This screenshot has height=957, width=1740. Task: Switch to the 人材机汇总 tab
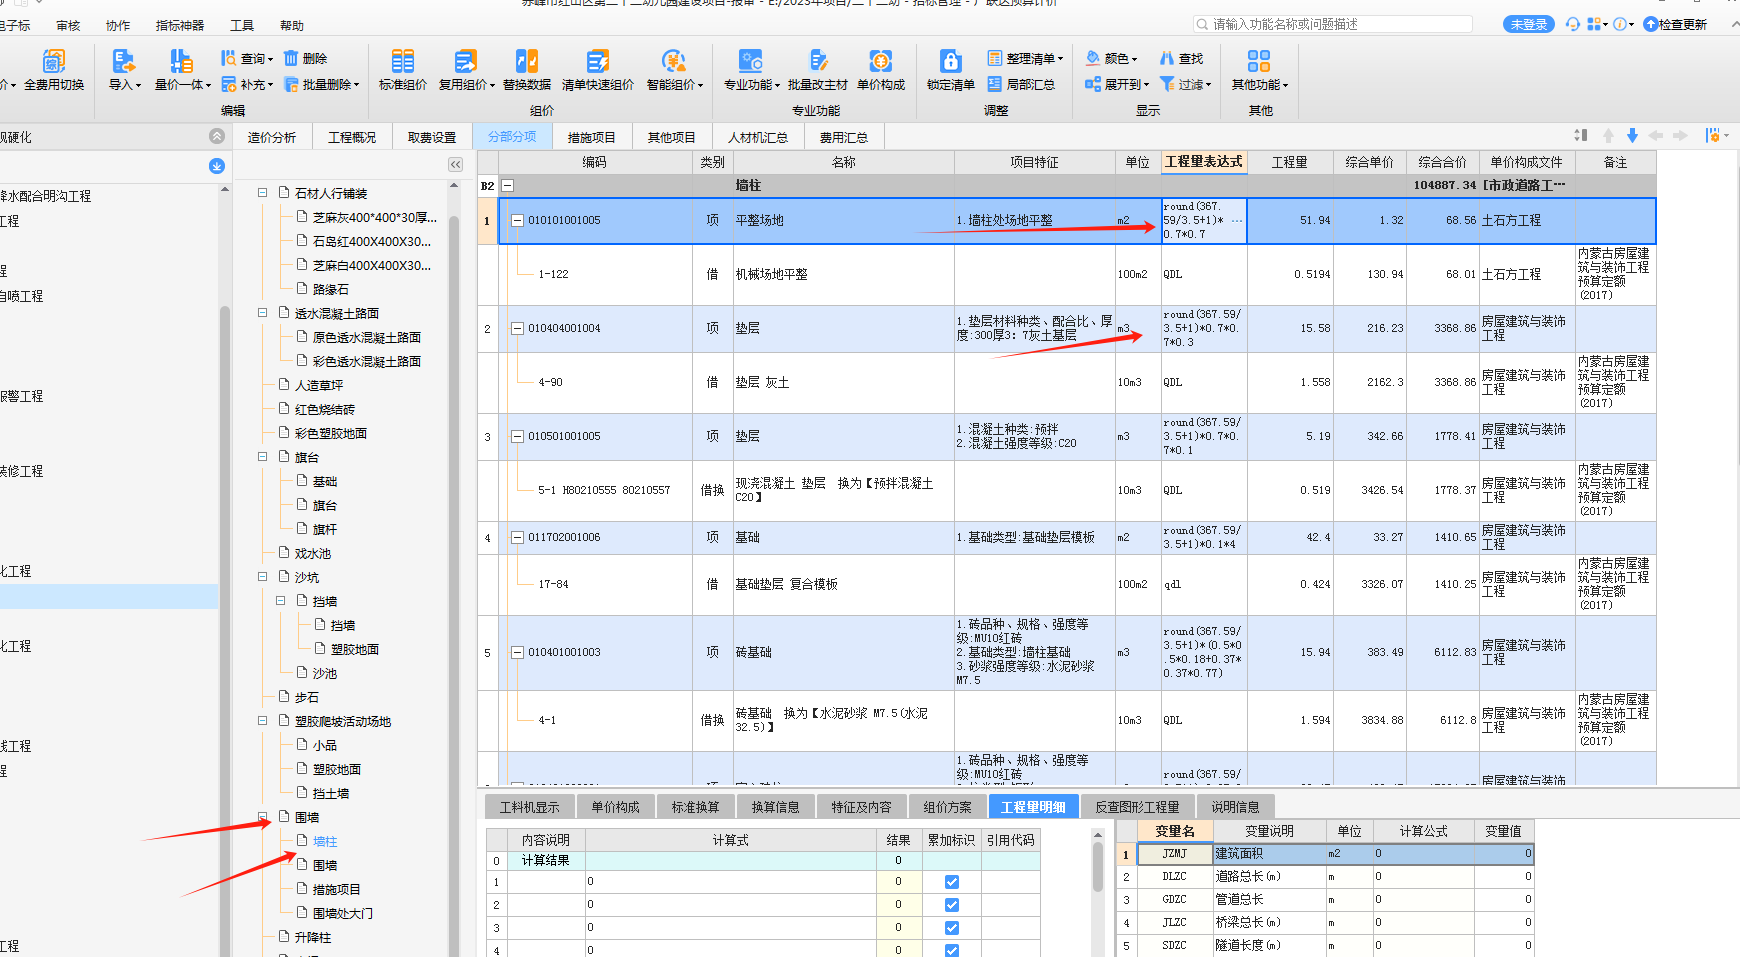[x=758, y=137]
